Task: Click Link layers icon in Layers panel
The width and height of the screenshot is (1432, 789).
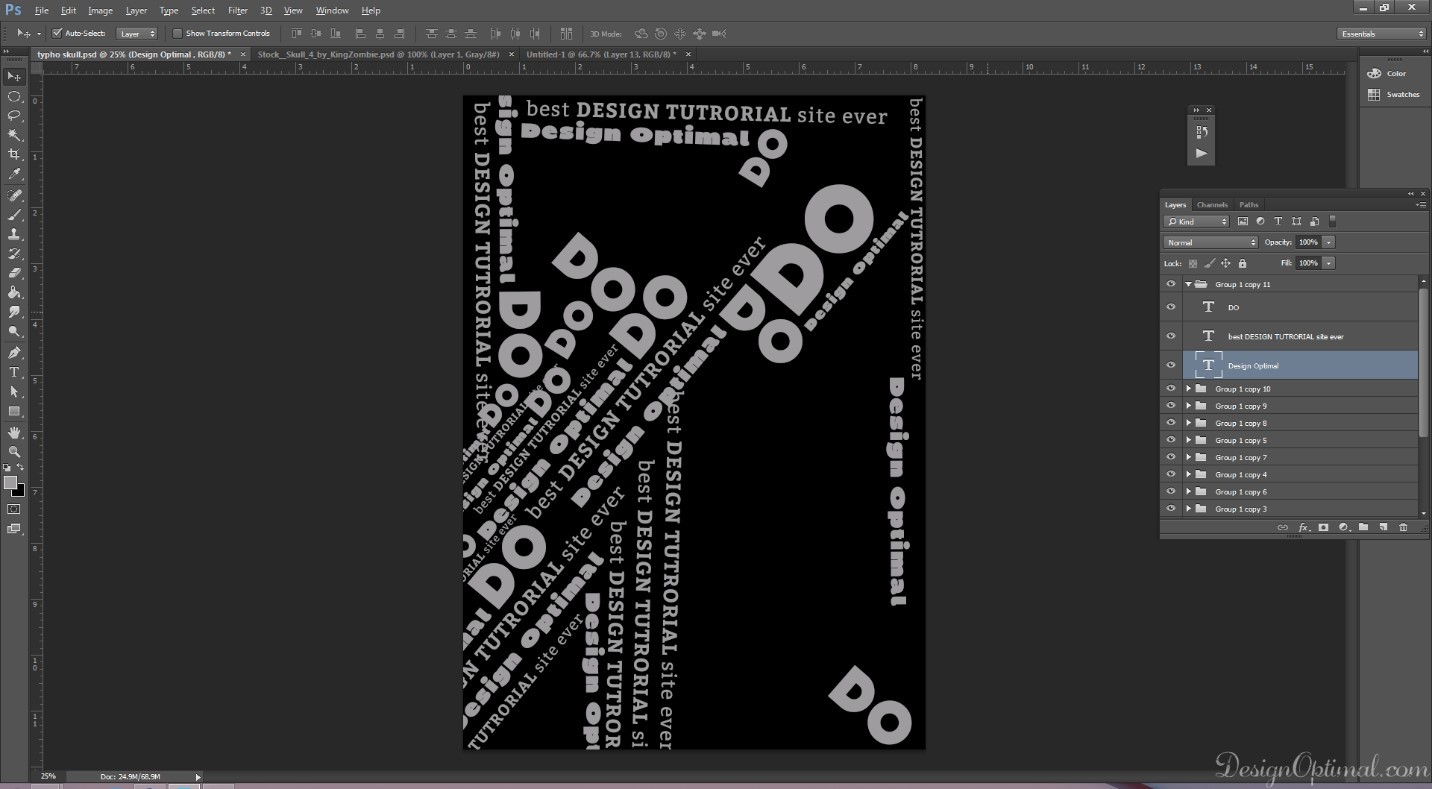Action: (1283, 527)
